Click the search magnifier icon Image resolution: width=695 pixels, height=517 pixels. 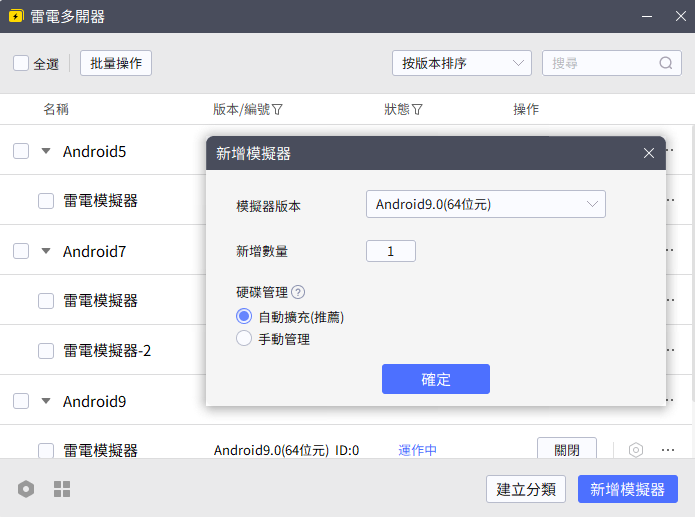(x=666, y=63)
